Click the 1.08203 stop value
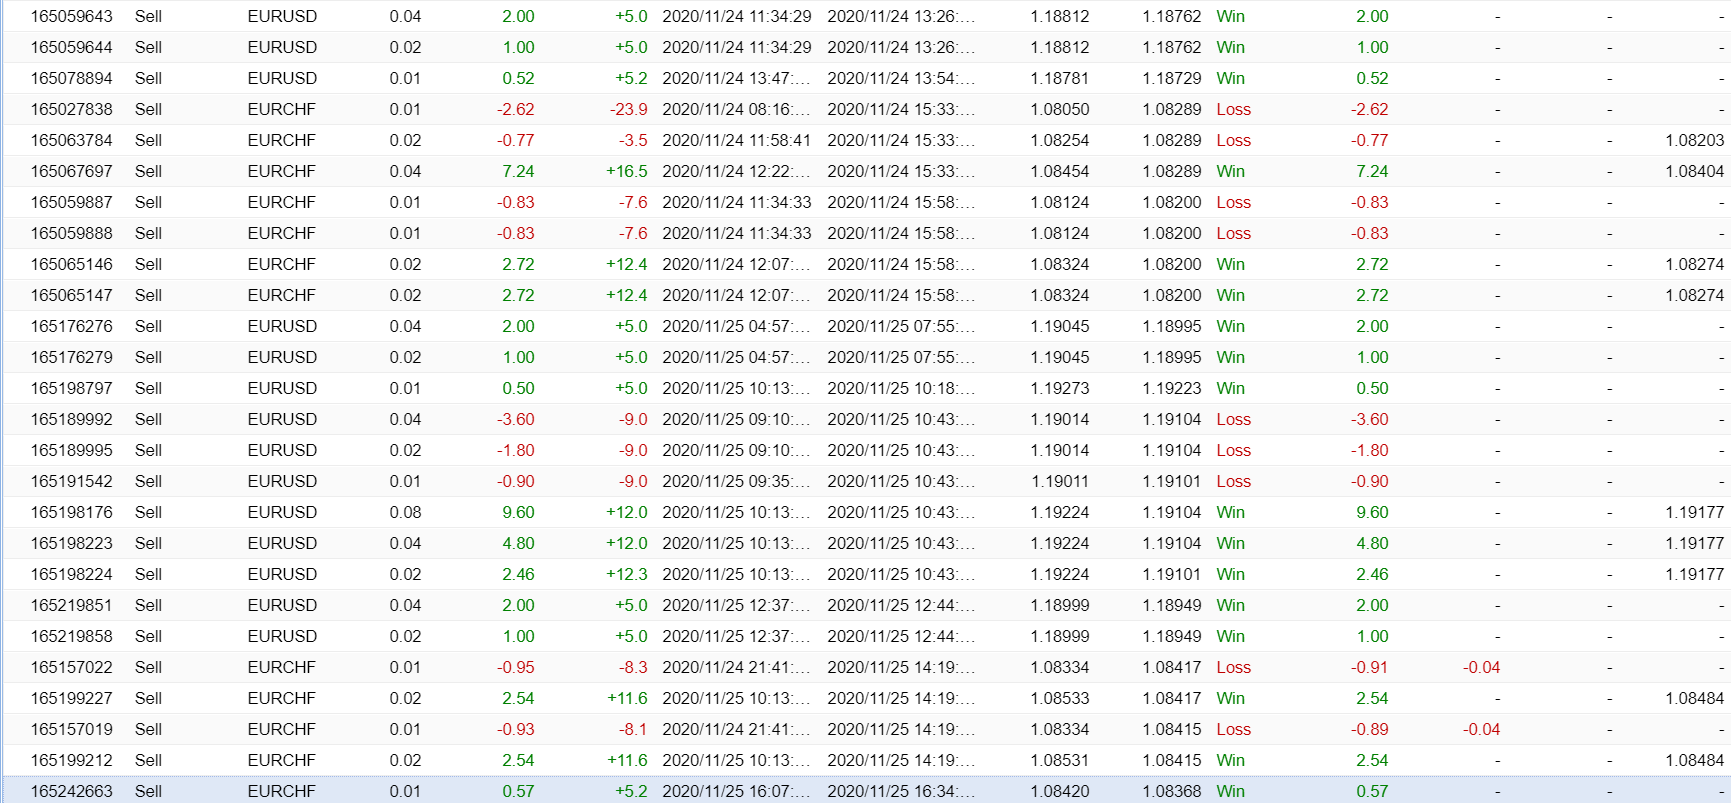 [1695, 140]
